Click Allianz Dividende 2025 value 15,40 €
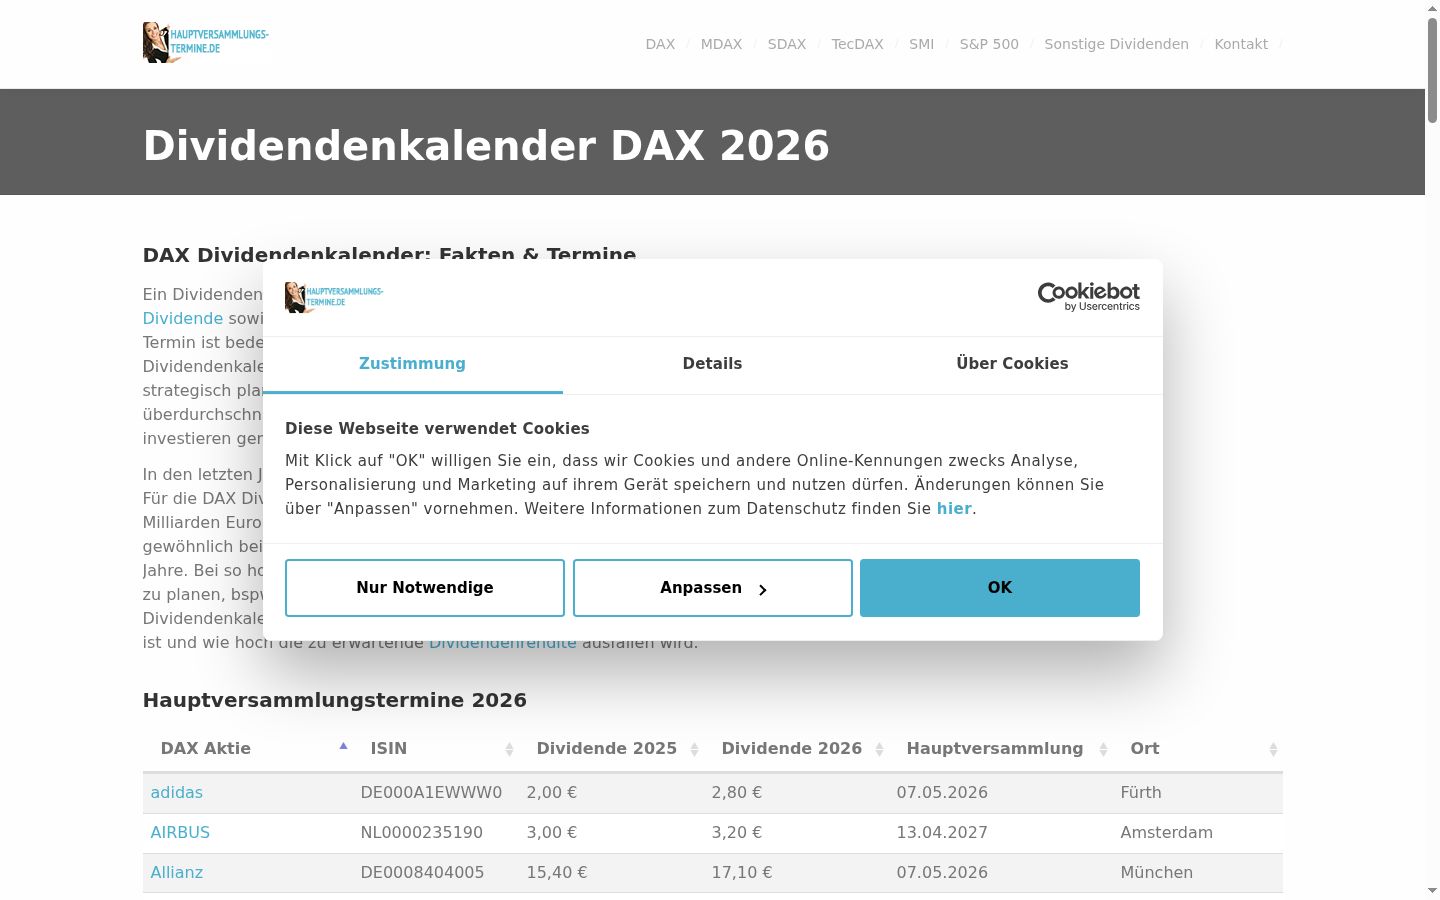This screenshot has width=1440, height=900. pyautogui.click(x=557, y=872)
